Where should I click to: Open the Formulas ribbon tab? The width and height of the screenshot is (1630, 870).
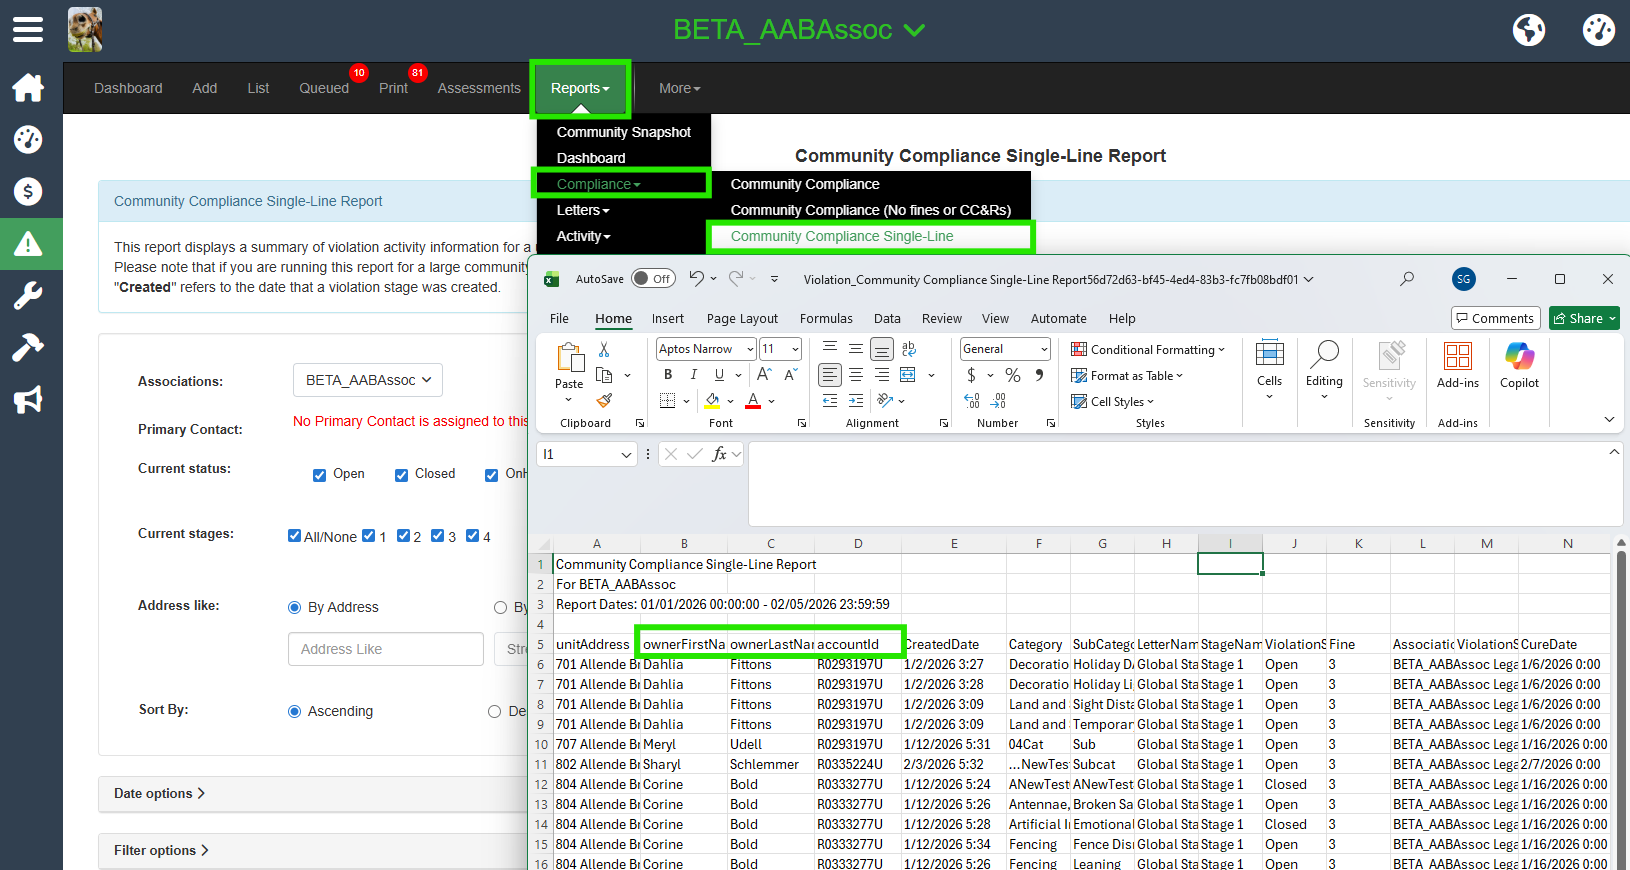click(826, 318)
